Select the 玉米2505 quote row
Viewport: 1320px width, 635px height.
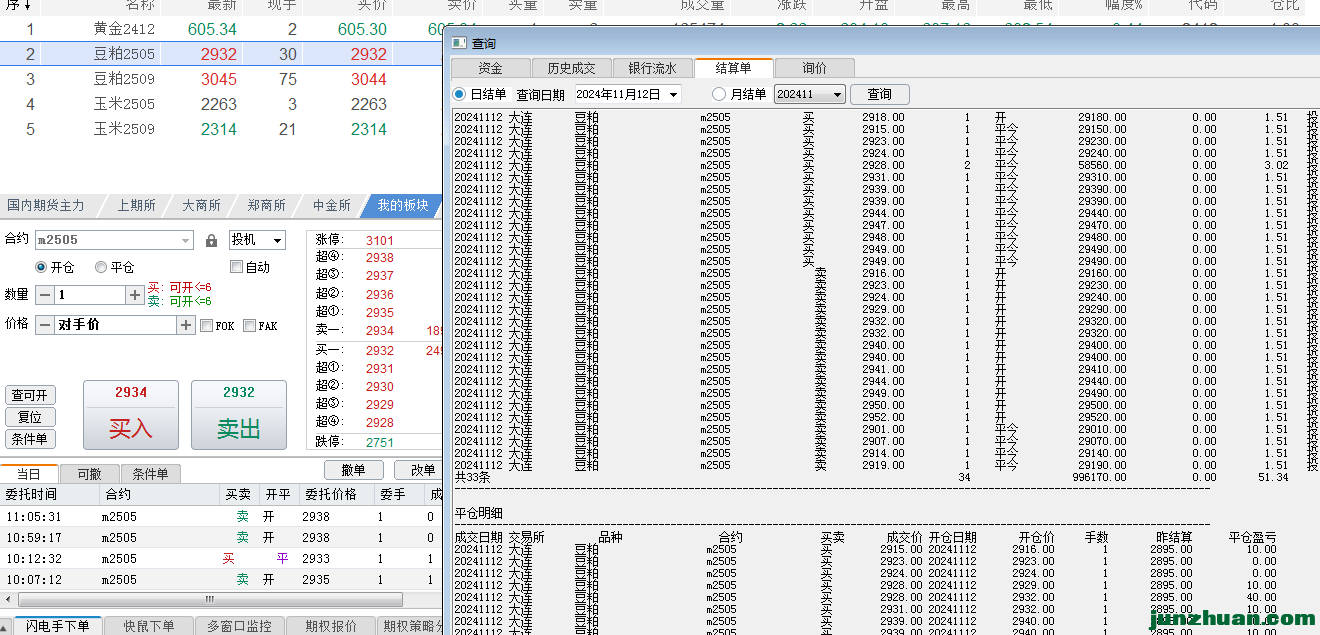coord(221,104)
